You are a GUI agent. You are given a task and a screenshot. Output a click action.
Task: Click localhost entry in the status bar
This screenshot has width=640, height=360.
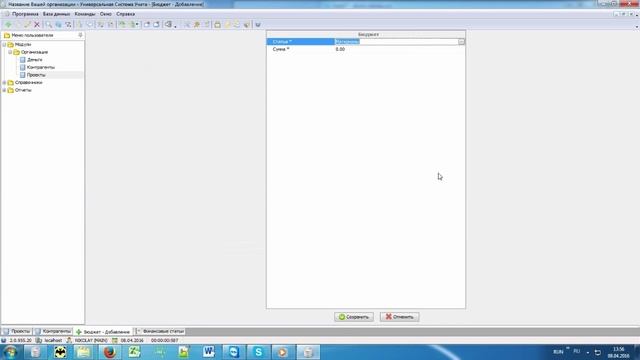pyautogui.click(x=53, y=340)
